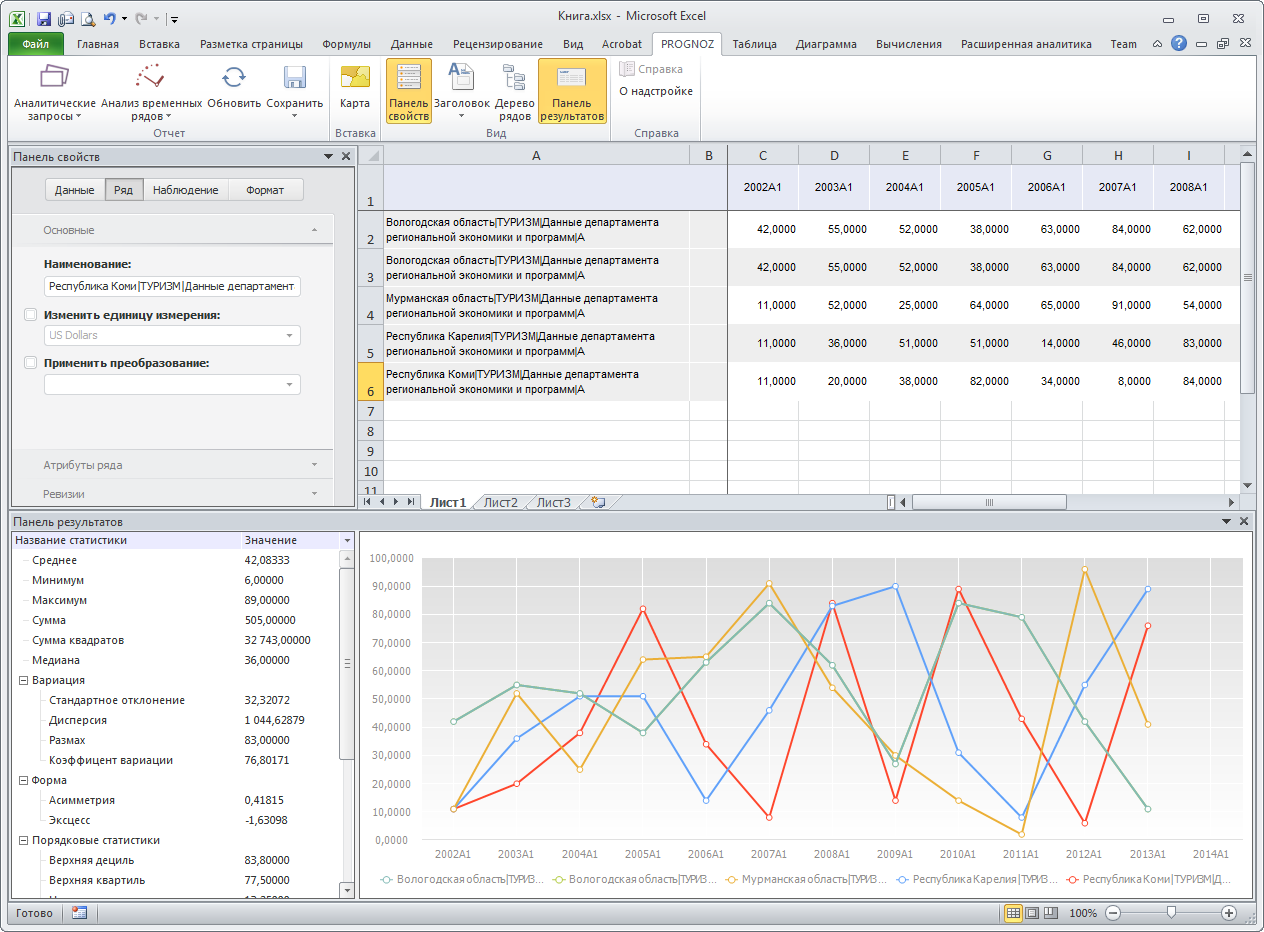Click the Сохранить ribbon icon
1264x932 pixels.
[294, 91]
